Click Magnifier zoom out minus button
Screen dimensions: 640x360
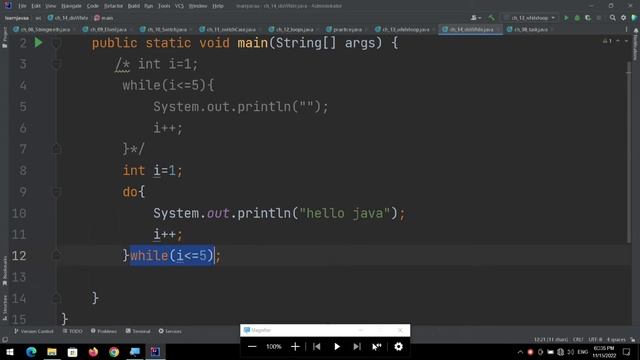pyautogui.click(x=252, y=347)
